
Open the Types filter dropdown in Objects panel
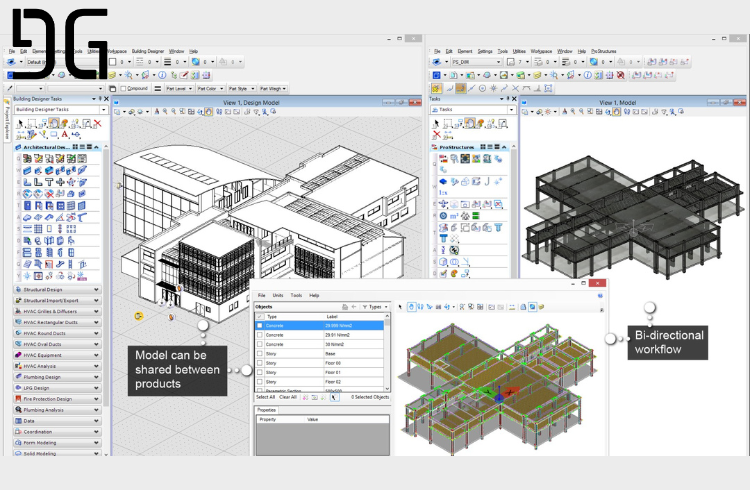(x=375, y=307)
